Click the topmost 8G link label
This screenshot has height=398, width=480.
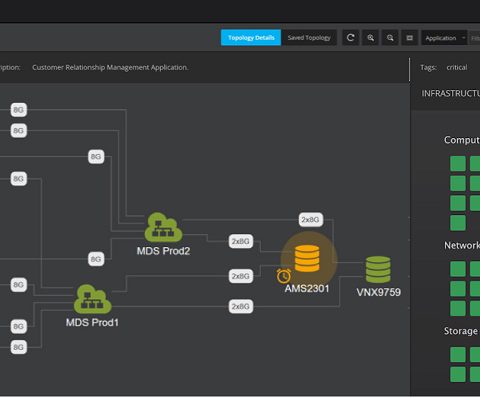[19, 110]
